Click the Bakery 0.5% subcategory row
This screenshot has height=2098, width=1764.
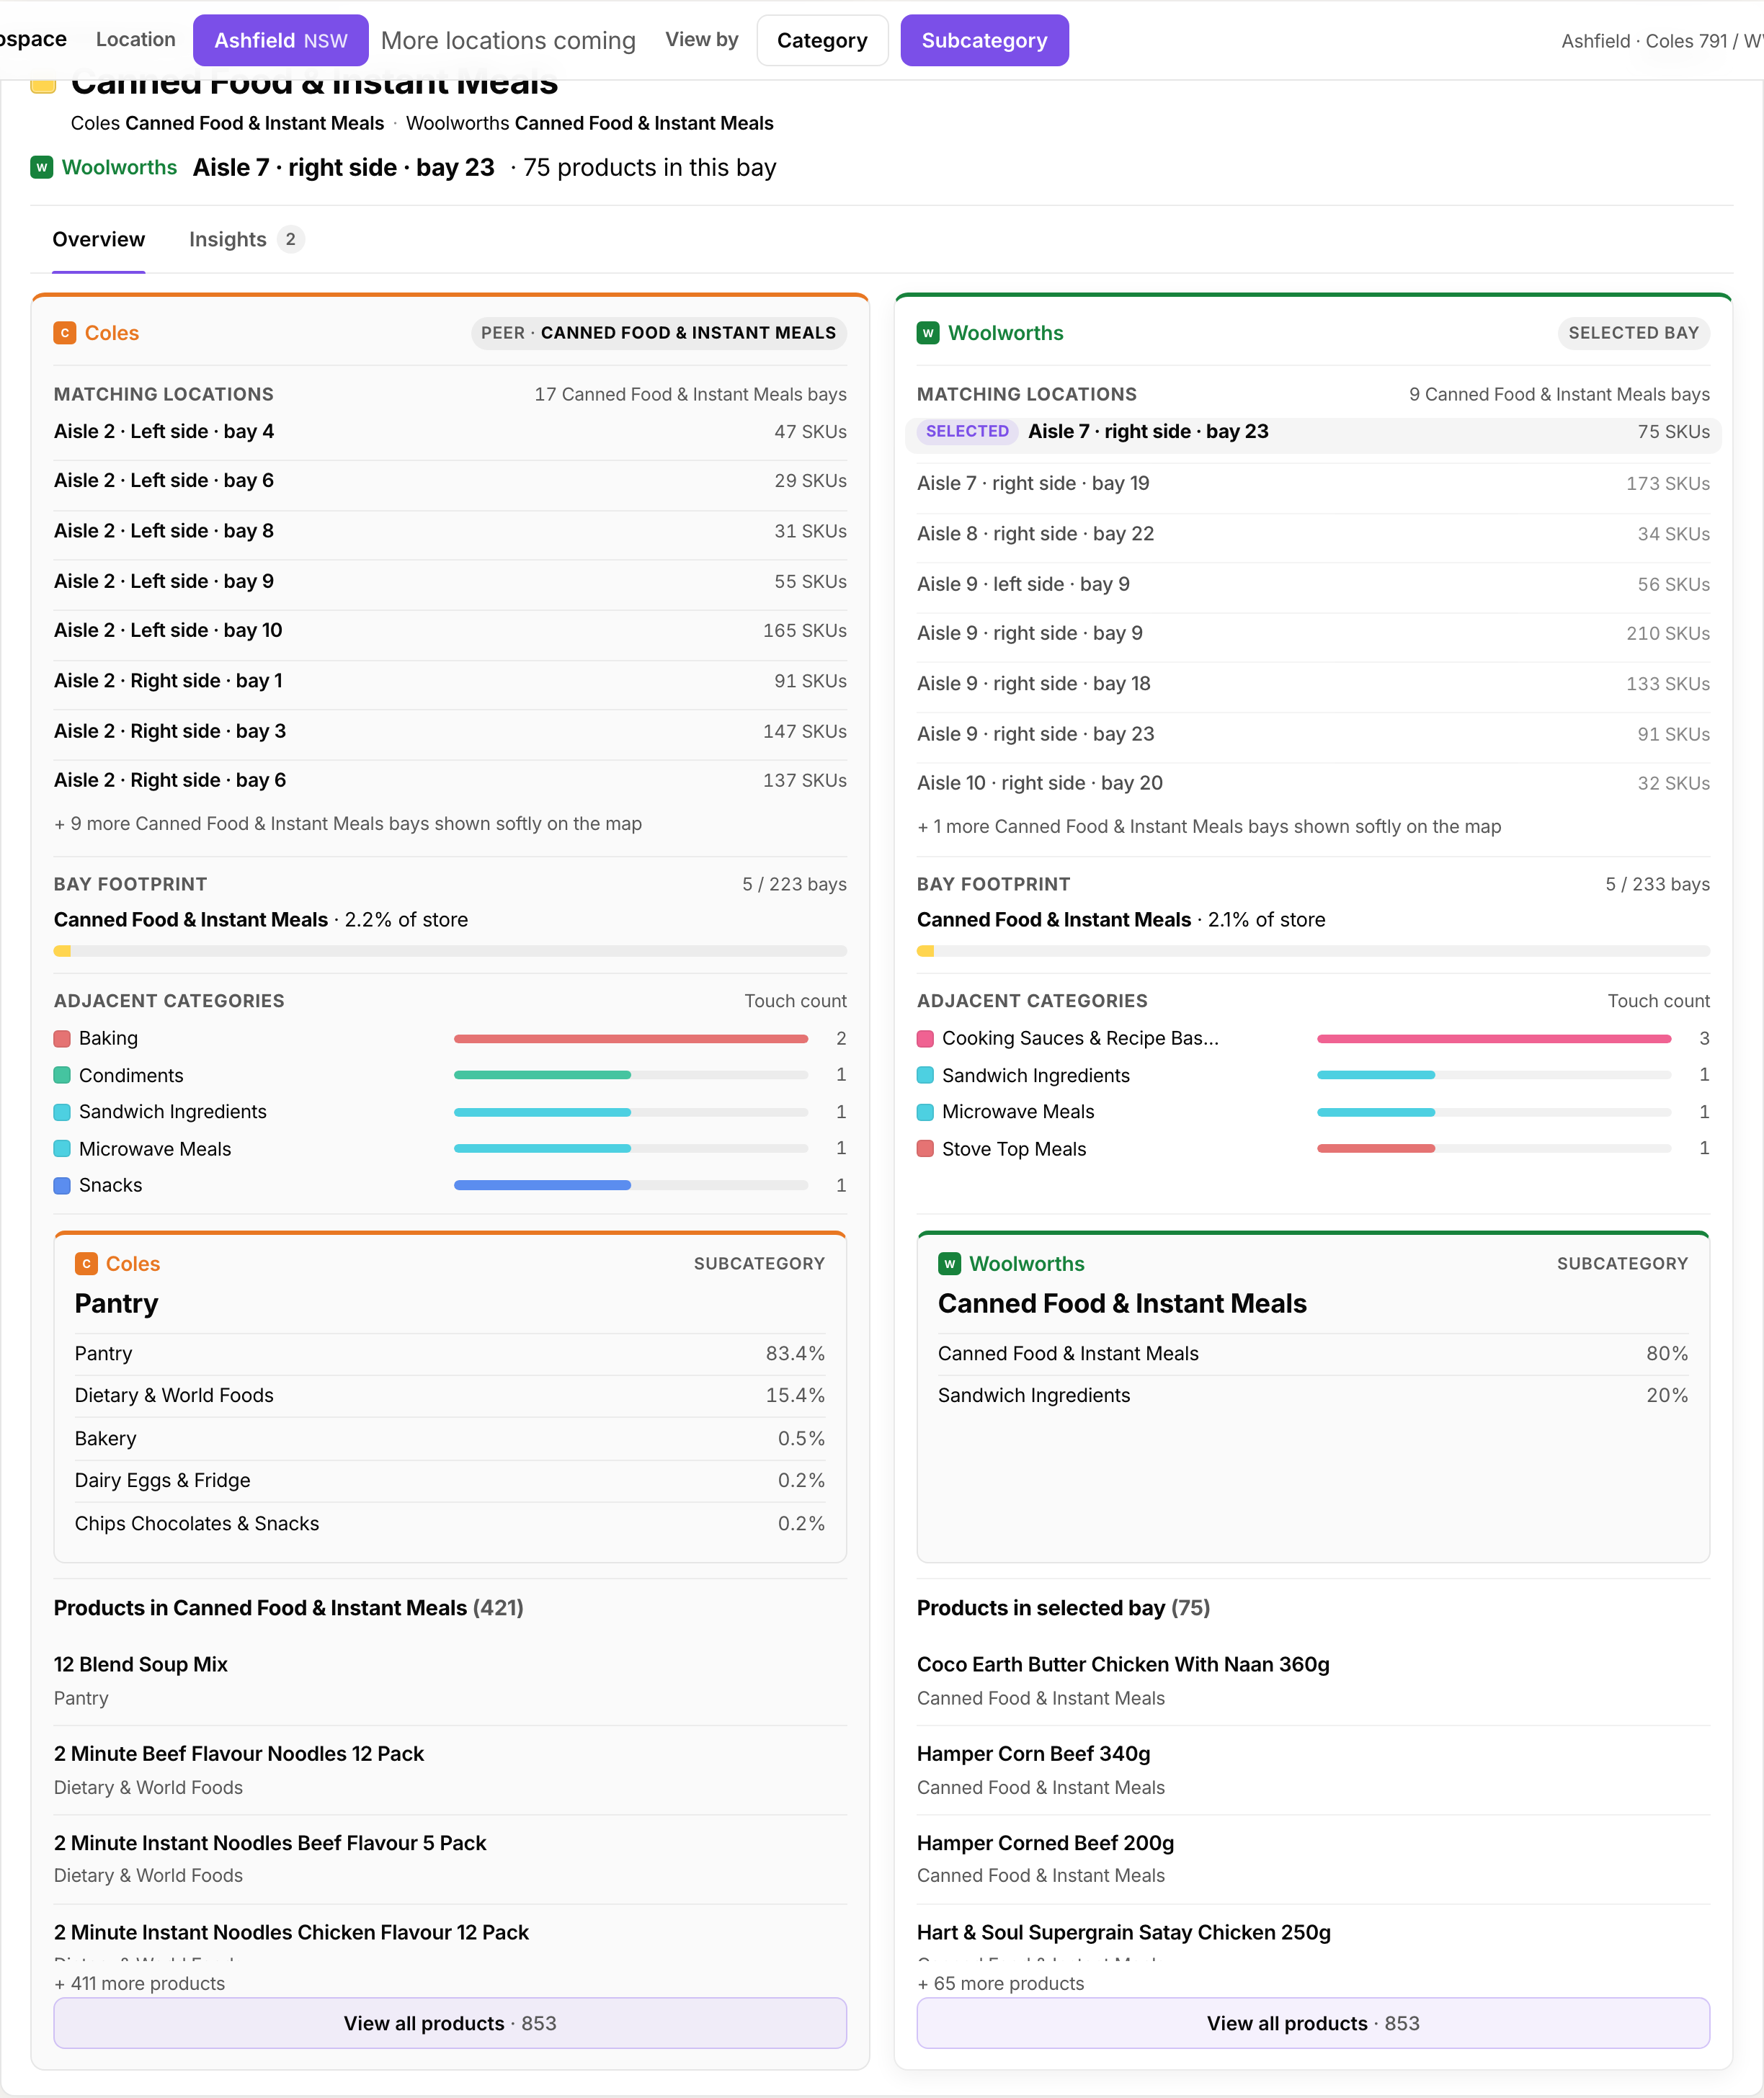pos(450,1439)
